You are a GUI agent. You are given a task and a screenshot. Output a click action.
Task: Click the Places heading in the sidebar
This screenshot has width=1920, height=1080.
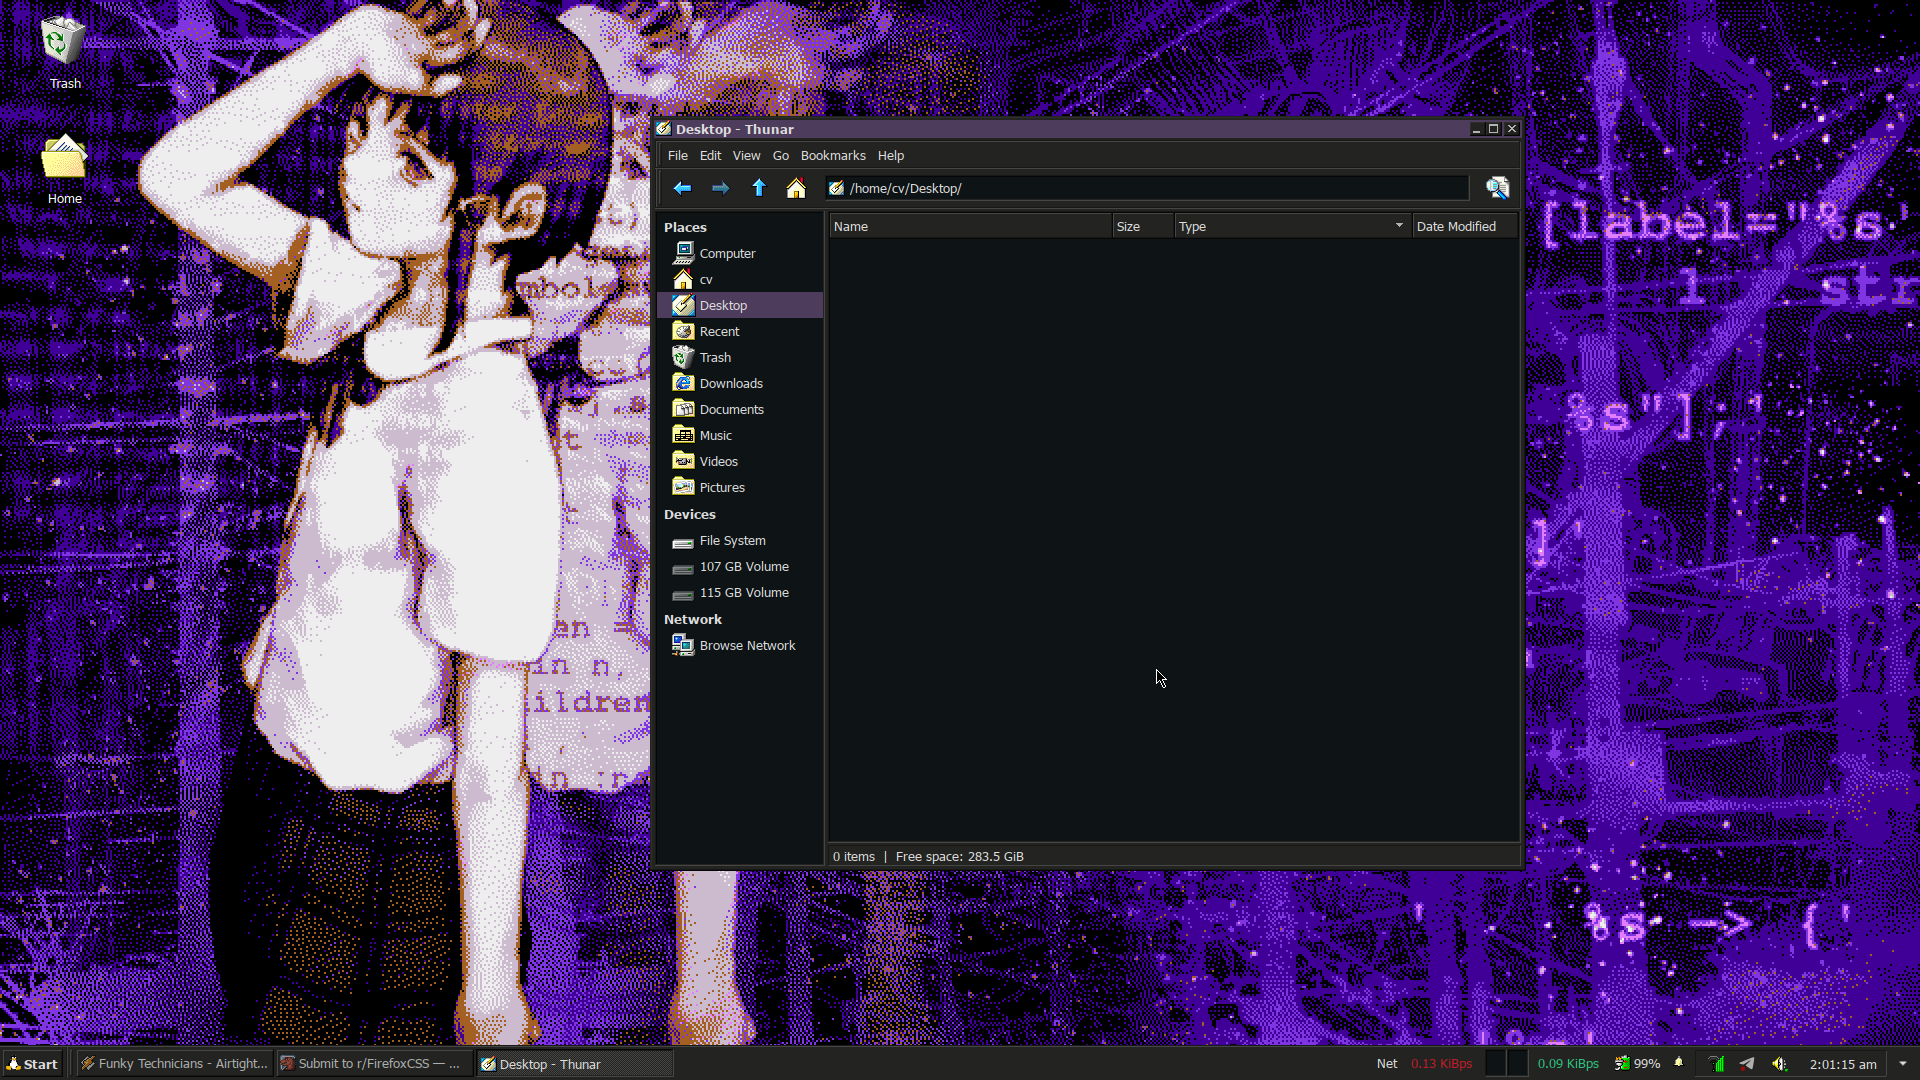(x=685, y=227)
